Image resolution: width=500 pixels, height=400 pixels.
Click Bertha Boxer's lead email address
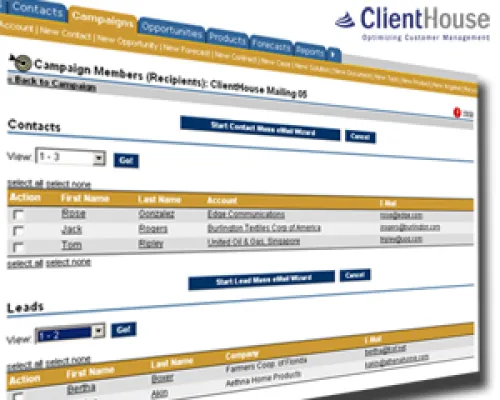pyautogui.click(x=385, y=350)
